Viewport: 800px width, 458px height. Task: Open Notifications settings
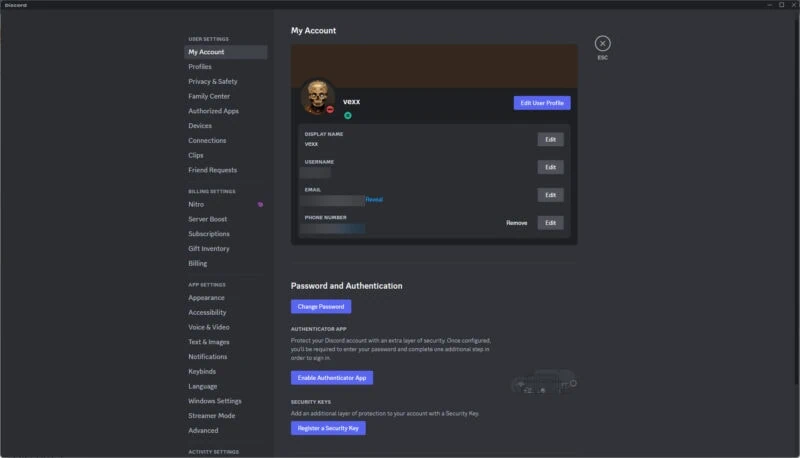point(226,357)
